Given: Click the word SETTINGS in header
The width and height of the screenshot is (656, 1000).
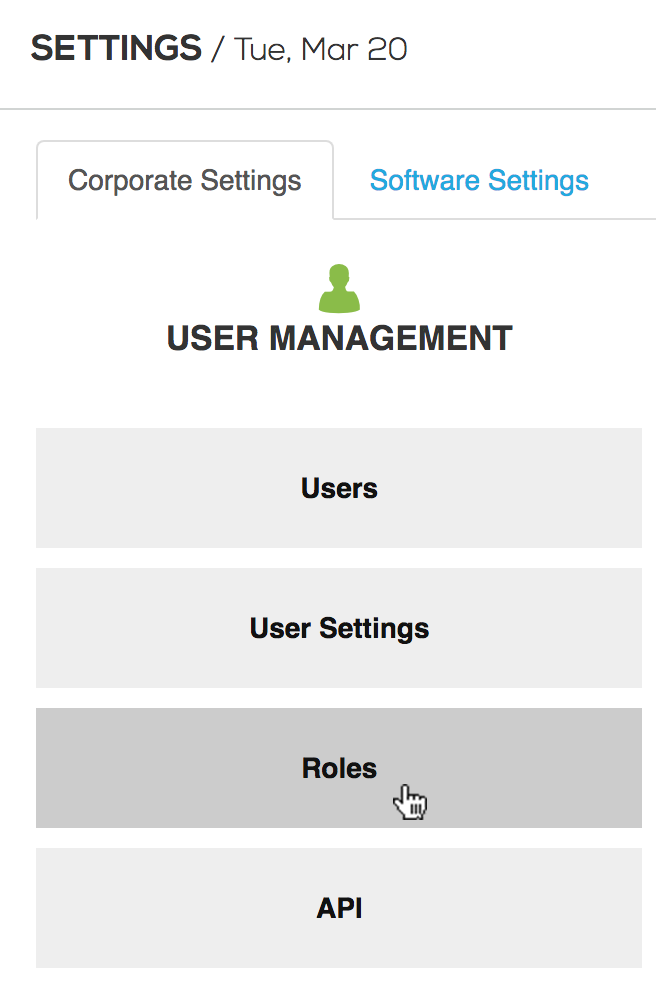Looking at the screenshot, I should pyautogui.click(x=116, y=48).
